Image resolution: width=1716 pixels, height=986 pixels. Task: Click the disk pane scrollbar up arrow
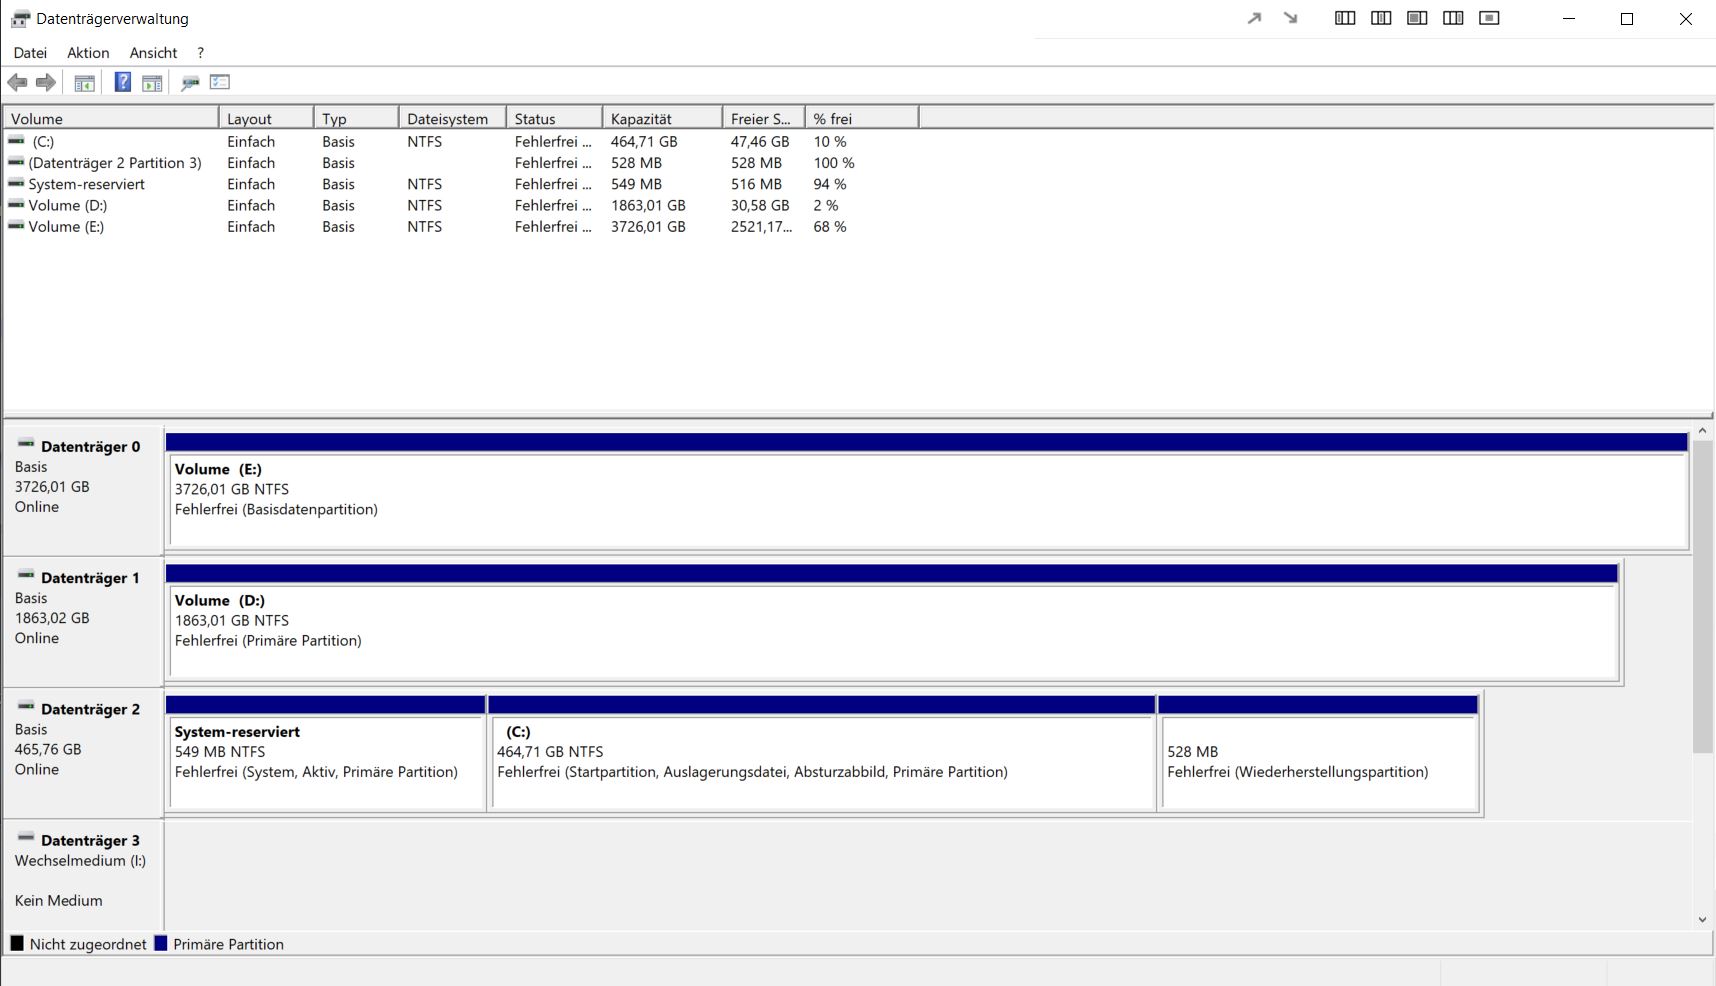click(x=1702, y=431)
